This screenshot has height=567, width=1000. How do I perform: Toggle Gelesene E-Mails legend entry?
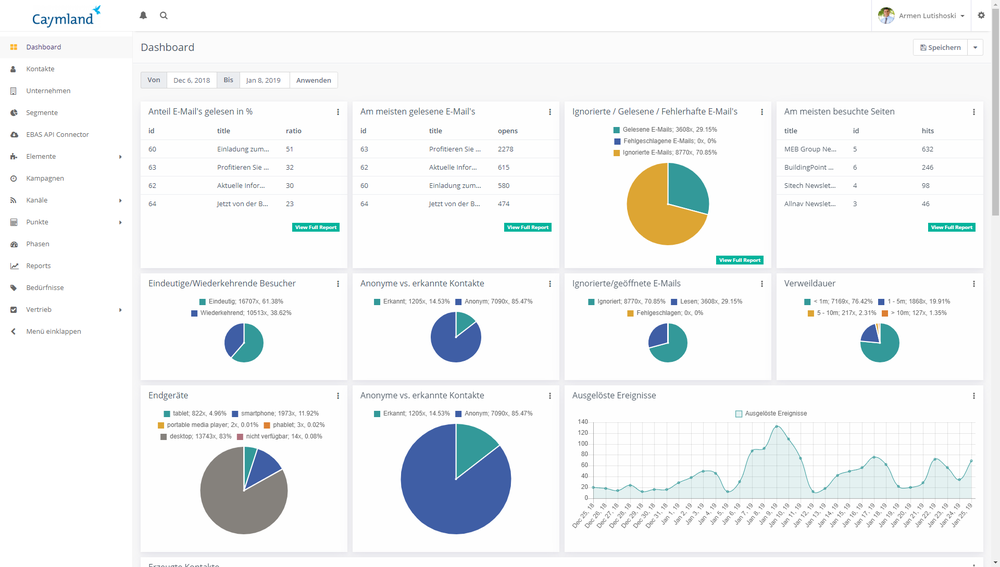pyautogui.click(x=665, y=129)
